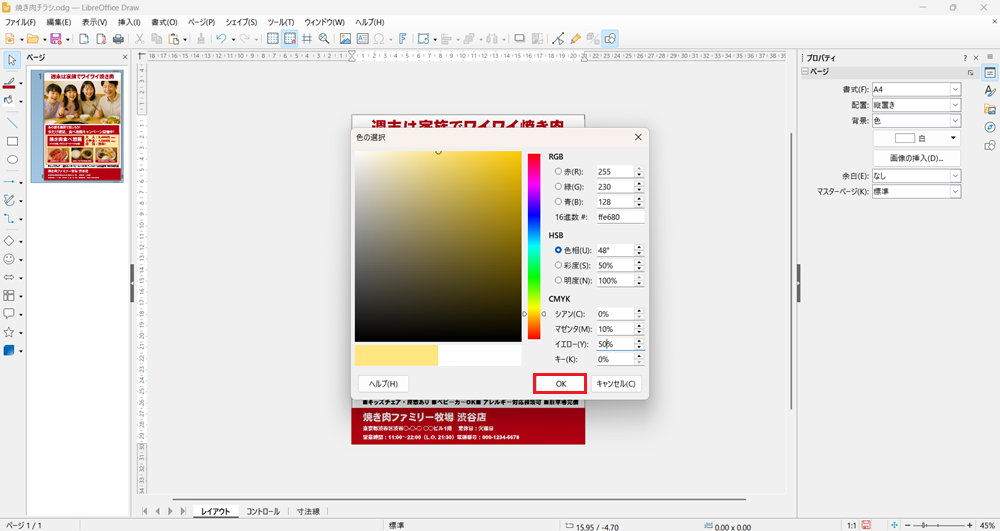Viewport: 1000px width, 531px height.
Task: Click the Zoom & Pan magnifier icon
Action: 324,39
